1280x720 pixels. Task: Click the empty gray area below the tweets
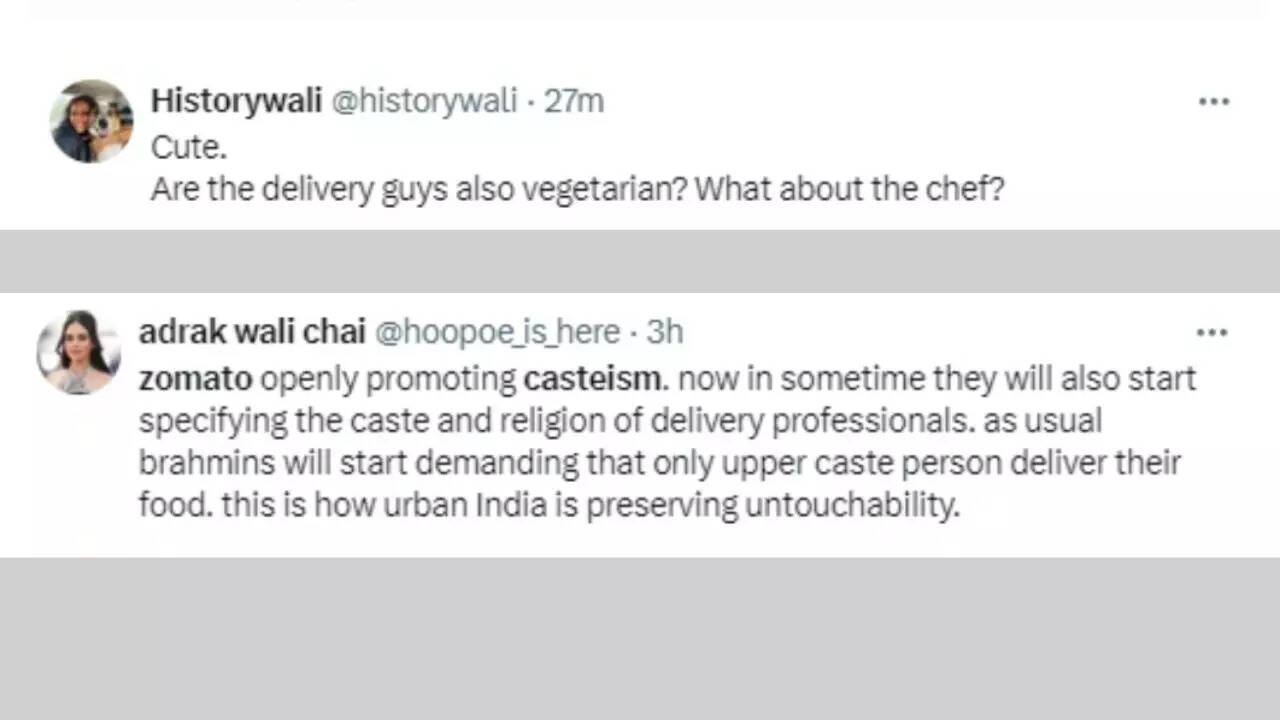640,638
